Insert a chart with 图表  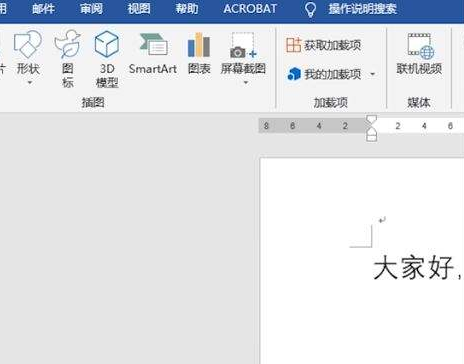[199, 53]
